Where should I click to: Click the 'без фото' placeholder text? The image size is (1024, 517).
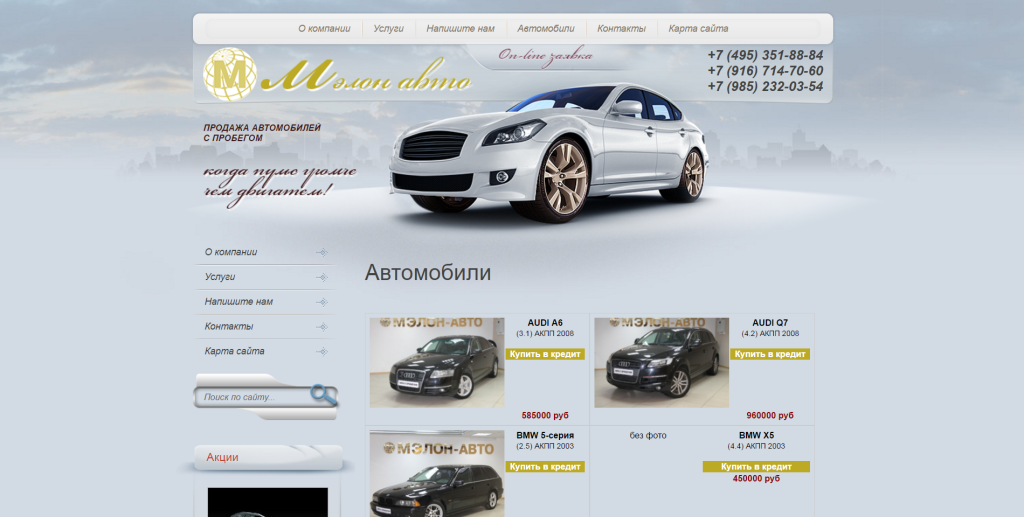coord(648,435)
